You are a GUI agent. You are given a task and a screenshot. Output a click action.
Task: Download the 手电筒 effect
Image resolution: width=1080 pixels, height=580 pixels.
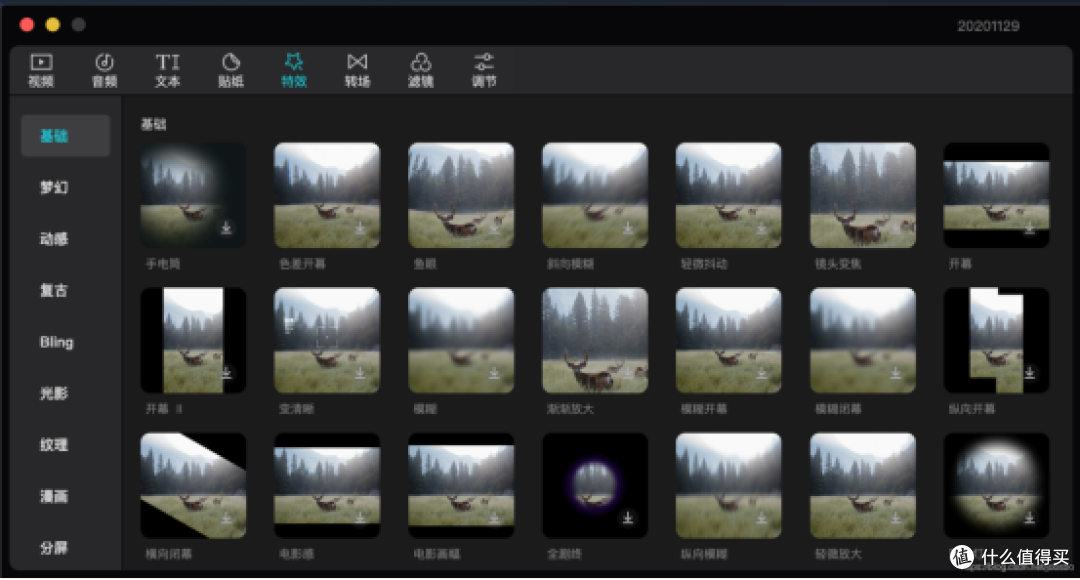pos(226,228)
